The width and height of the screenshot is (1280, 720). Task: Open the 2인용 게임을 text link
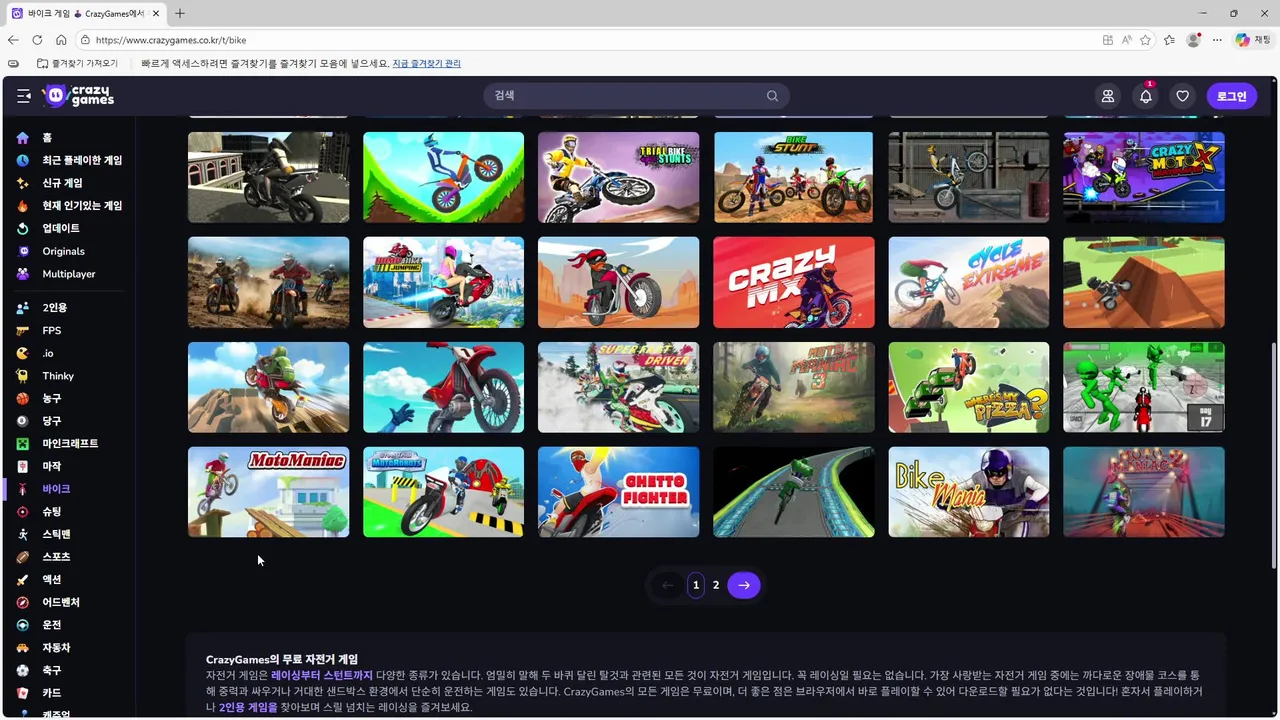(248, 707)
